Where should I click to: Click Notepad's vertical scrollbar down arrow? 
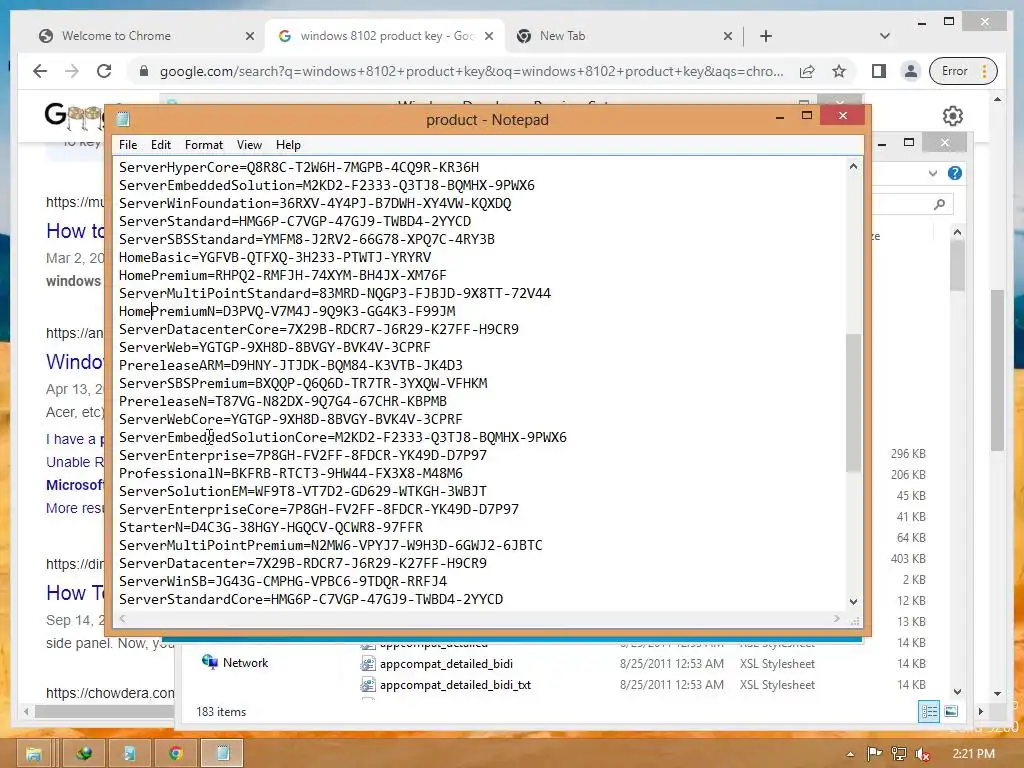[853, 601]
